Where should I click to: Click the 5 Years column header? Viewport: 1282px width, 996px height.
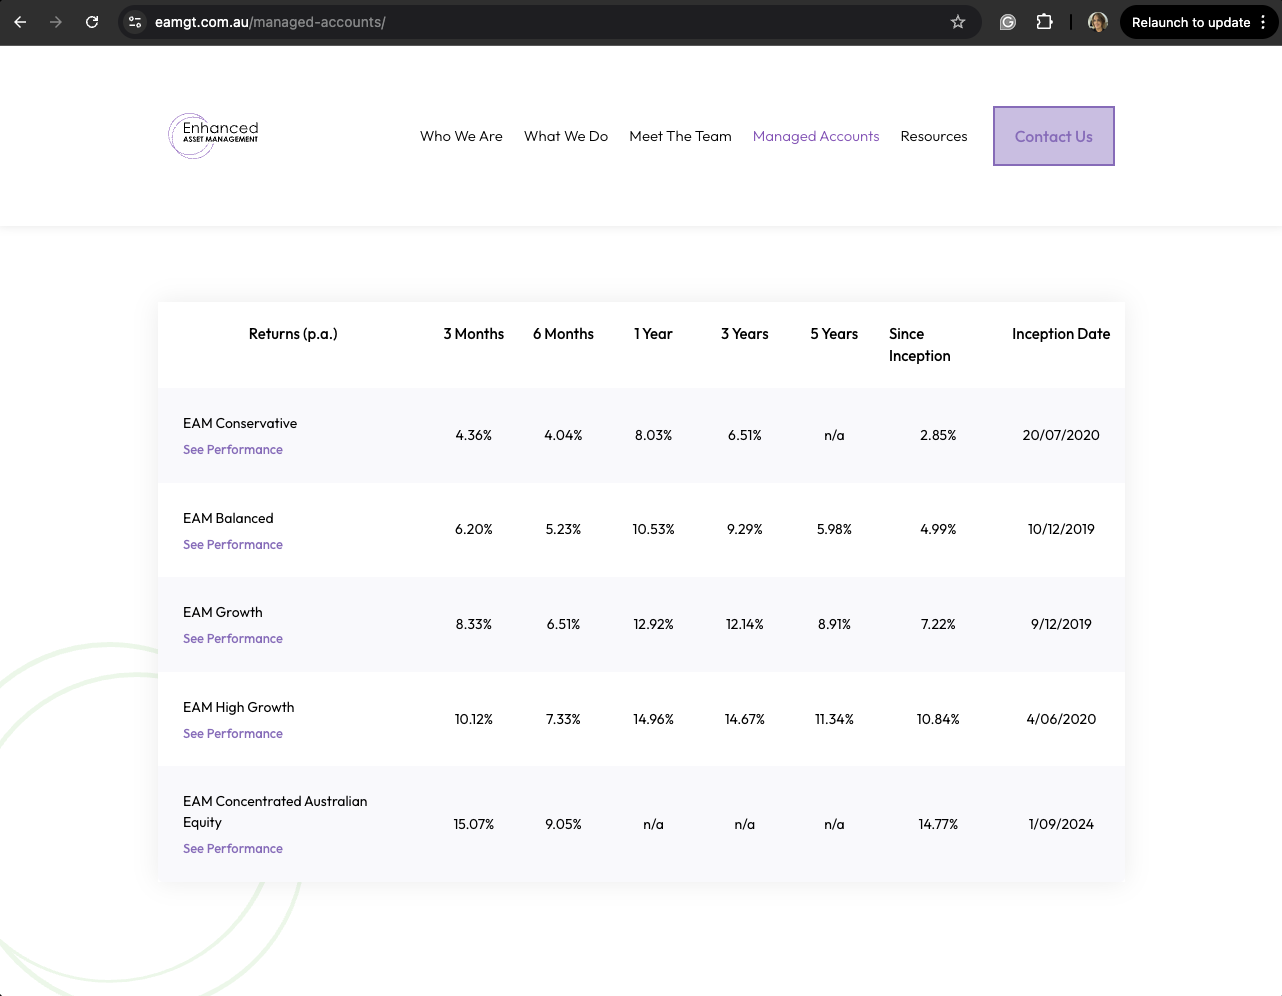point(834,334)
